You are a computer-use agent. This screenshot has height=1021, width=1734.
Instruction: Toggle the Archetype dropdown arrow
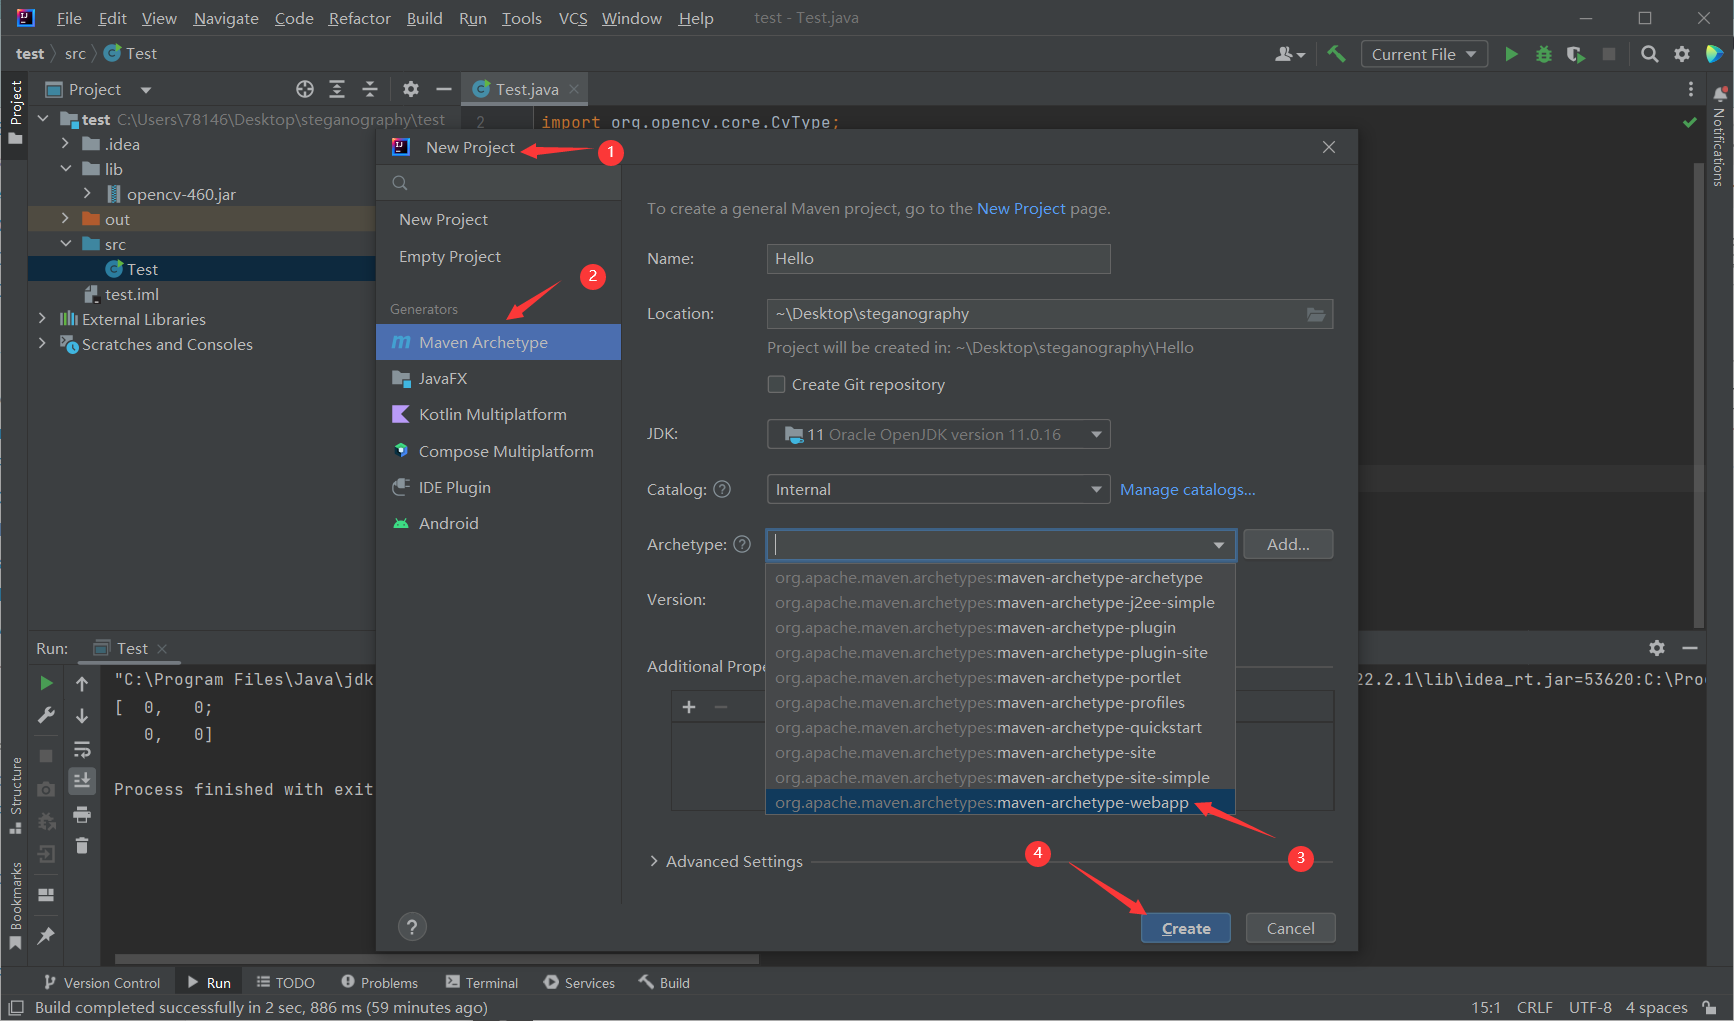1219,545
